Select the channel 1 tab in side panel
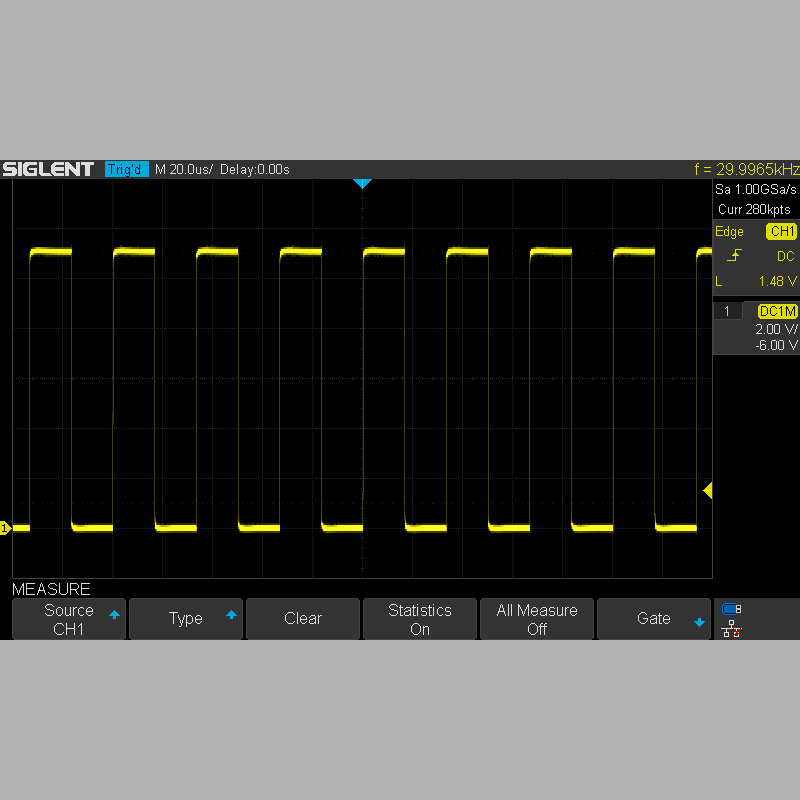The height and width of the screenshot is (800, 800). pos(728,312)
